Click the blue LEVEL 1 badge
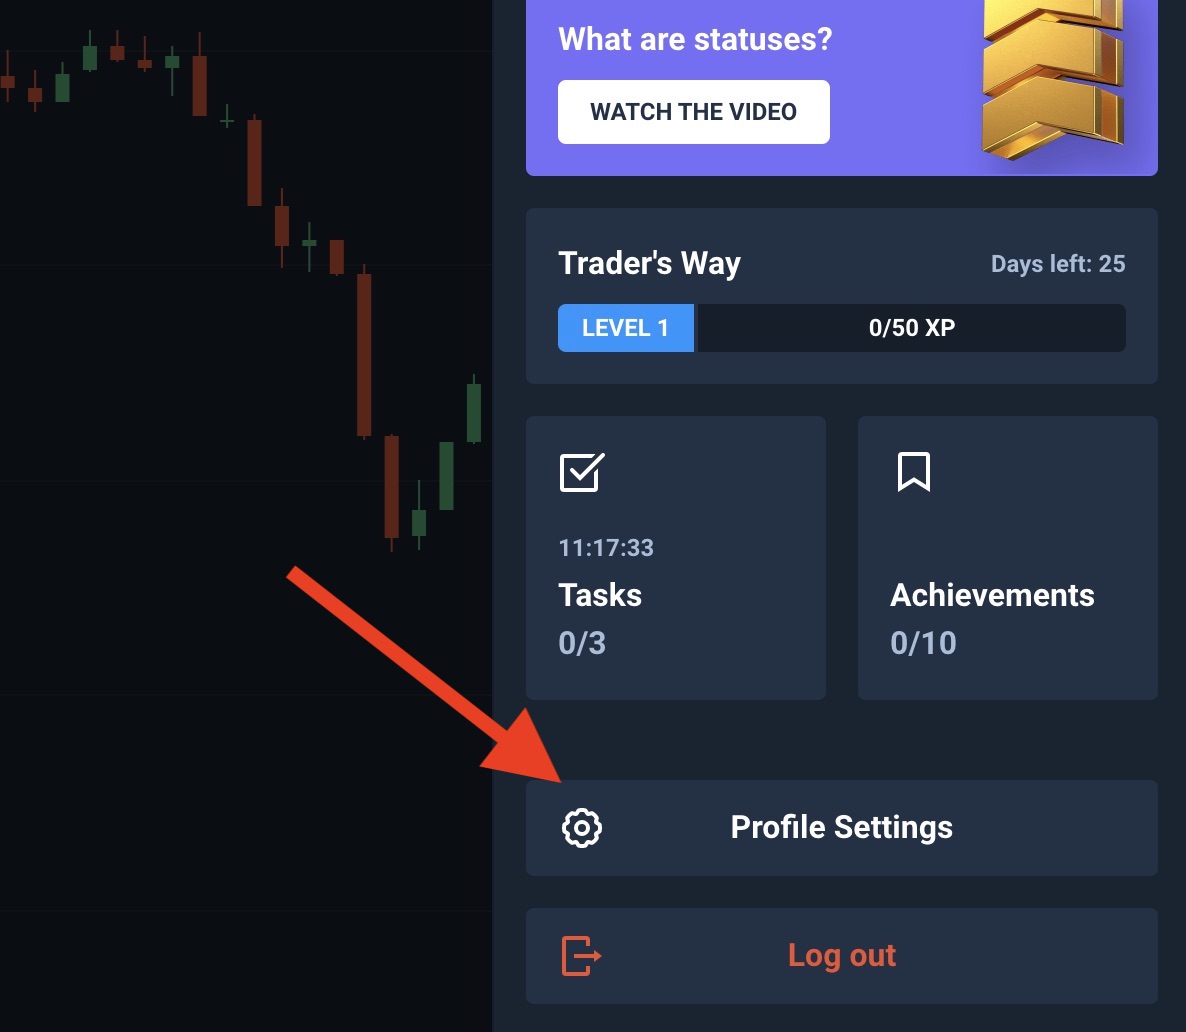 click(x=625, y=328)
